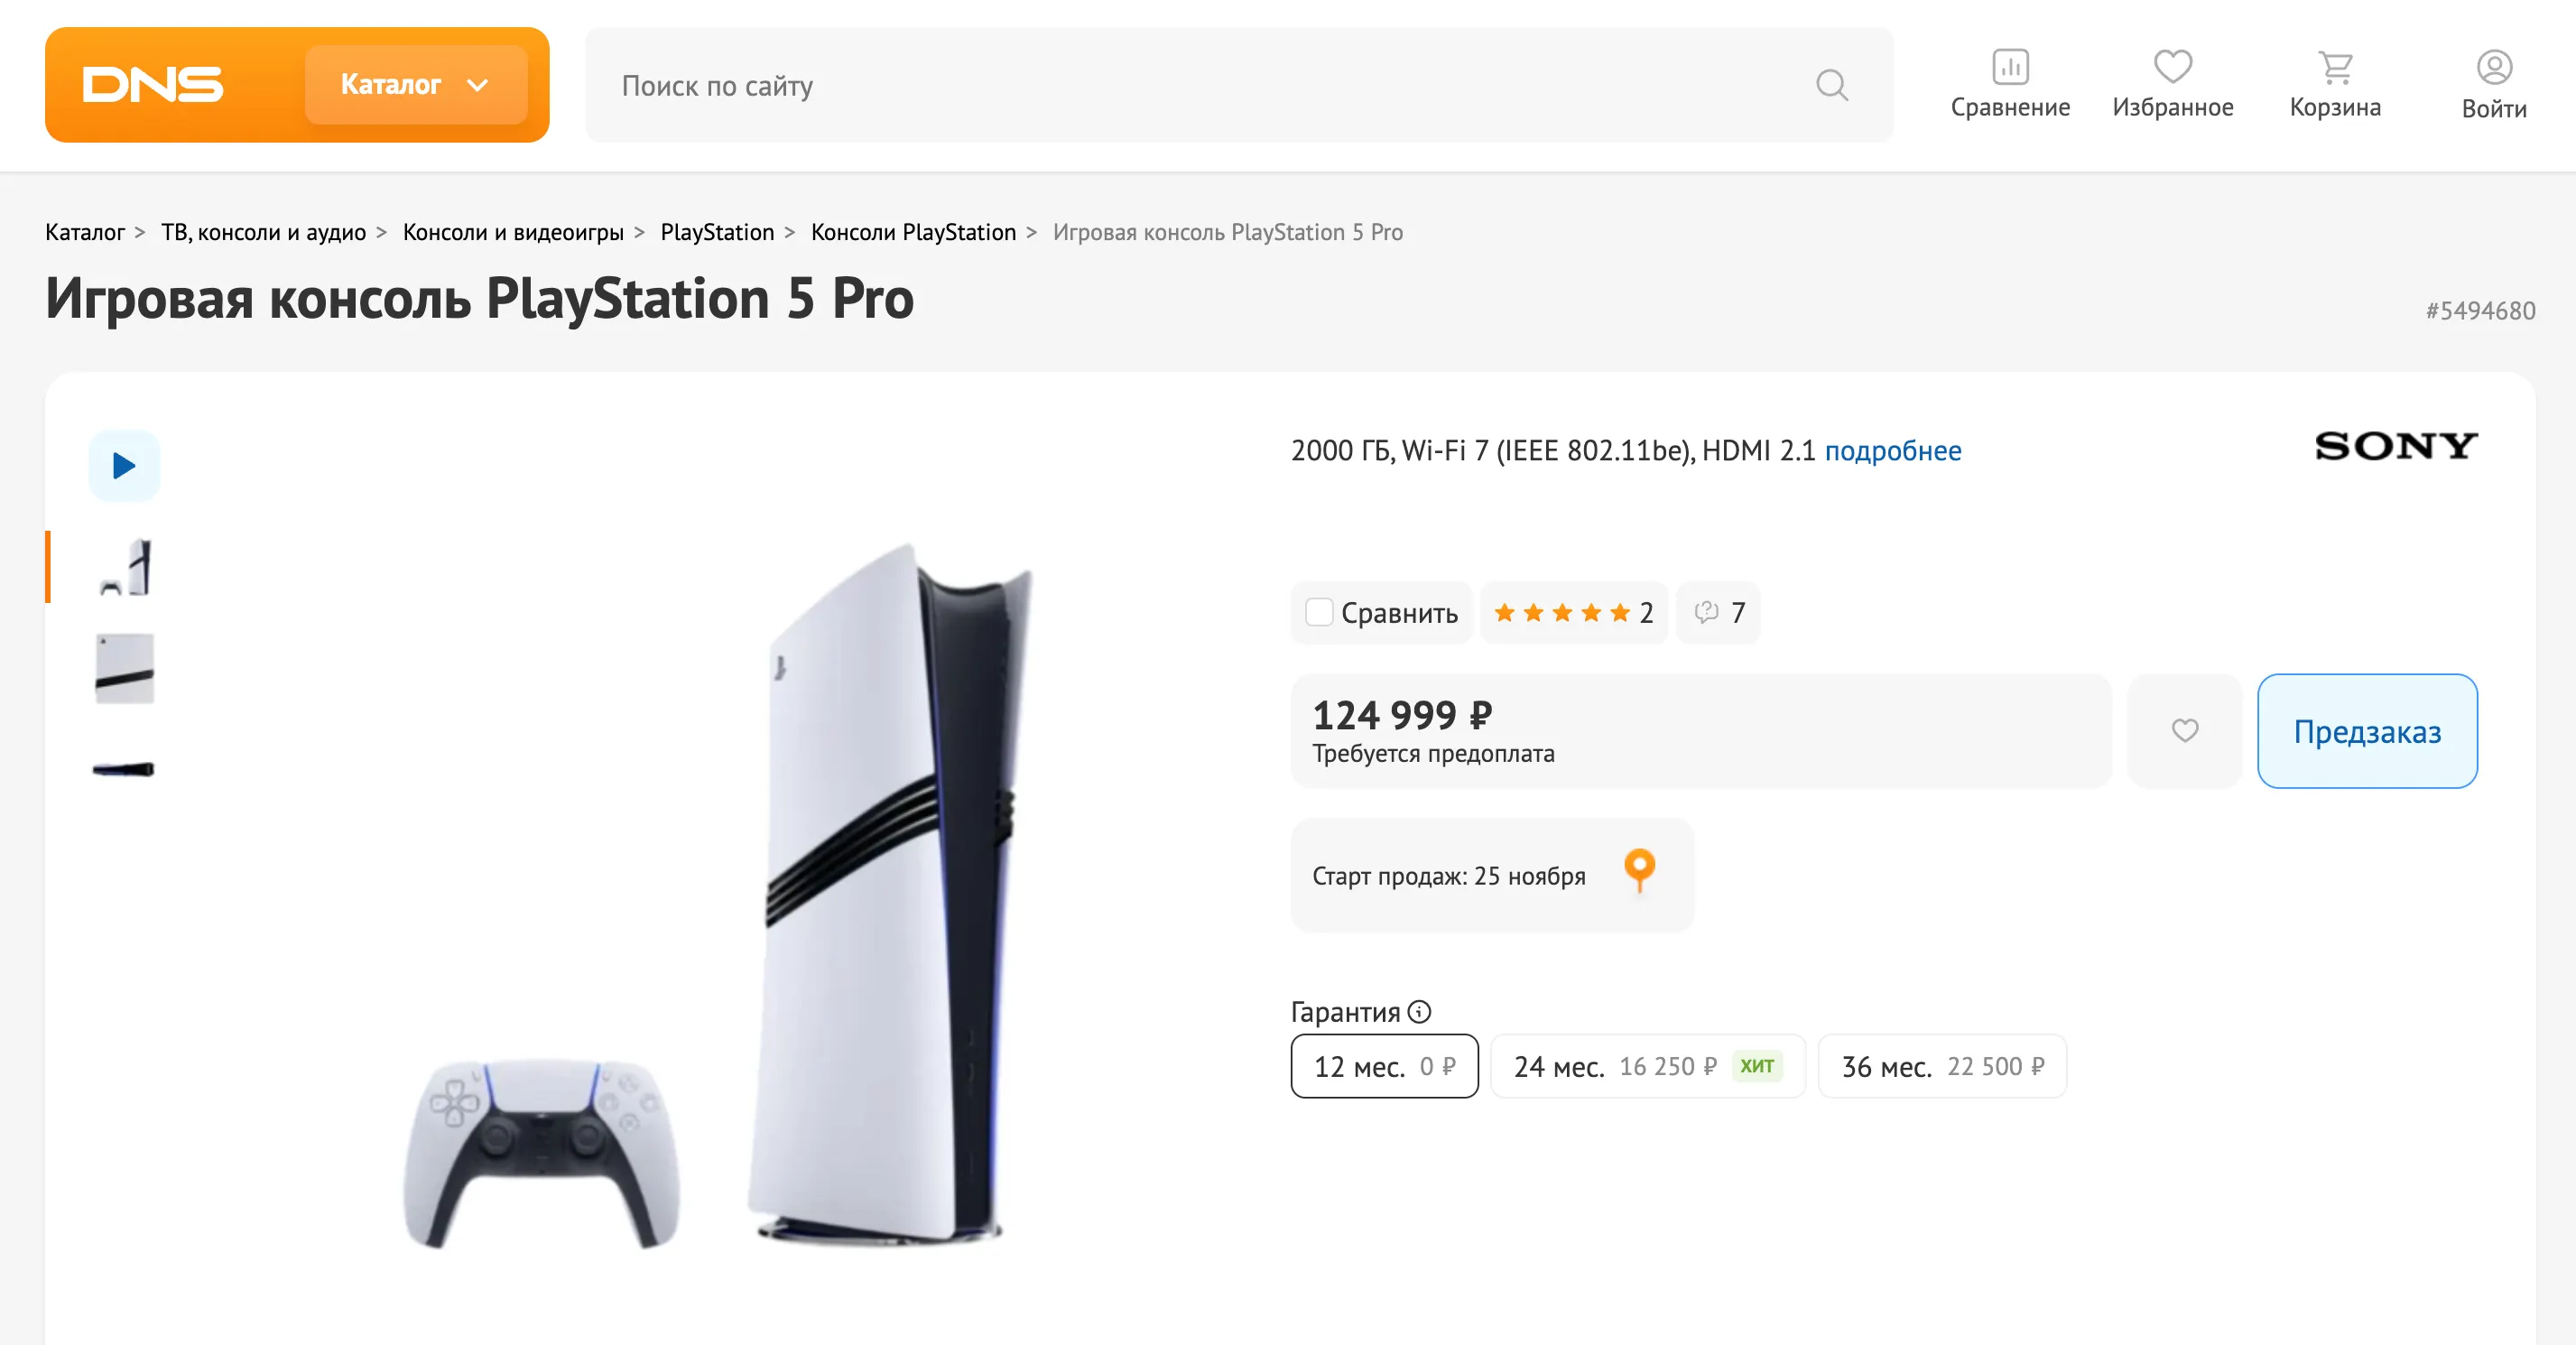Open the Корзина shopping cart
The image size is (2576, 1345).
coord(2335,68)
